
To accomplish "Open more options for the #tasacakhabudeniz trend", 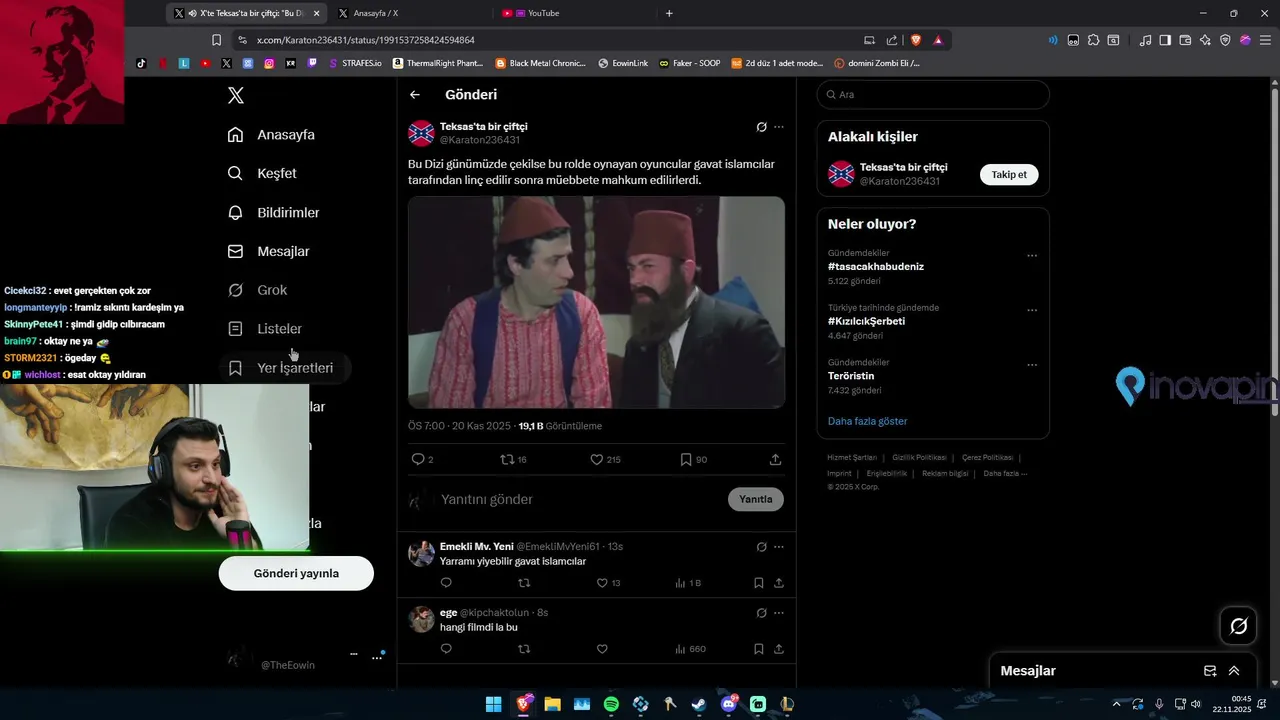I will [1032, 255].
